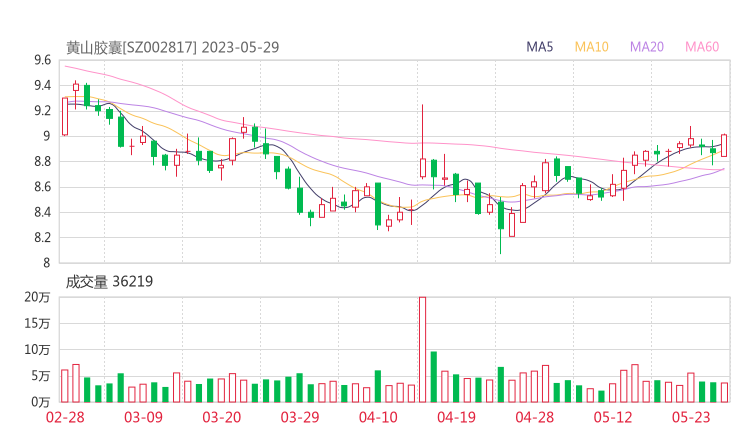Image resolution: width=740 pixels, height=440 pixels.
Task: Select the 04-28 date axis label
Action: 535,417
